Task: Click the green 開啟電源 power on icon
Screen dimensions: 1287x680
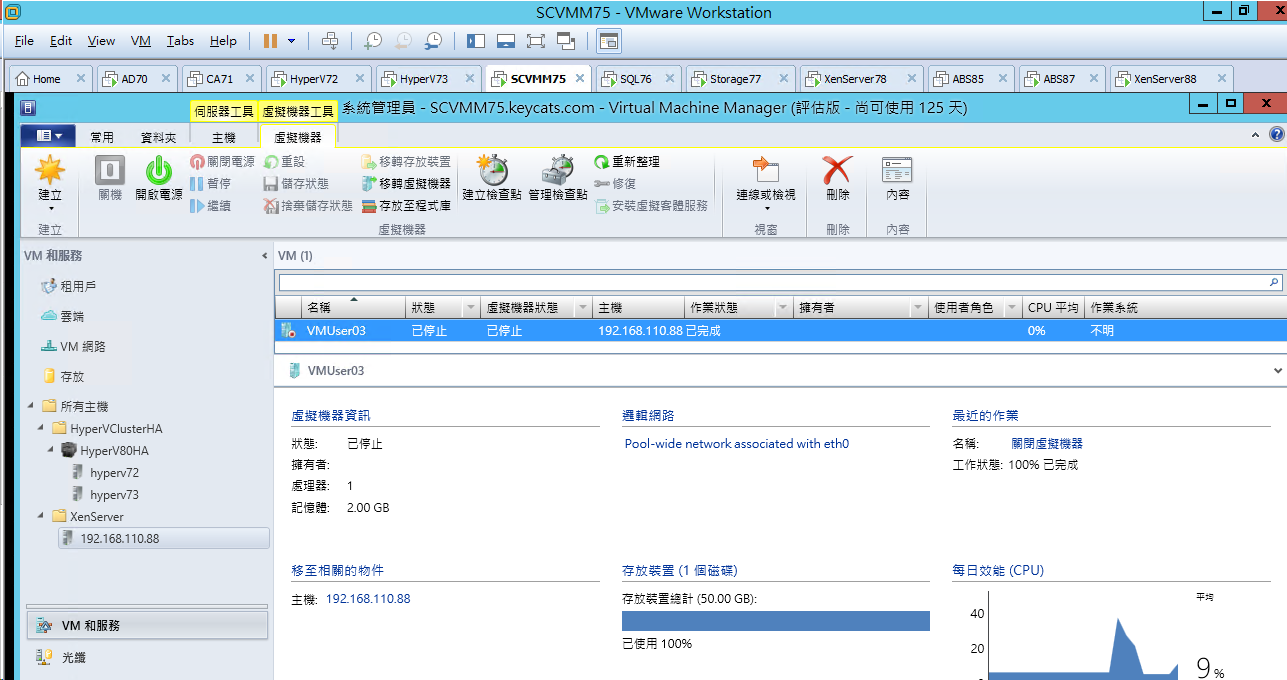Action: click(159, 170)
